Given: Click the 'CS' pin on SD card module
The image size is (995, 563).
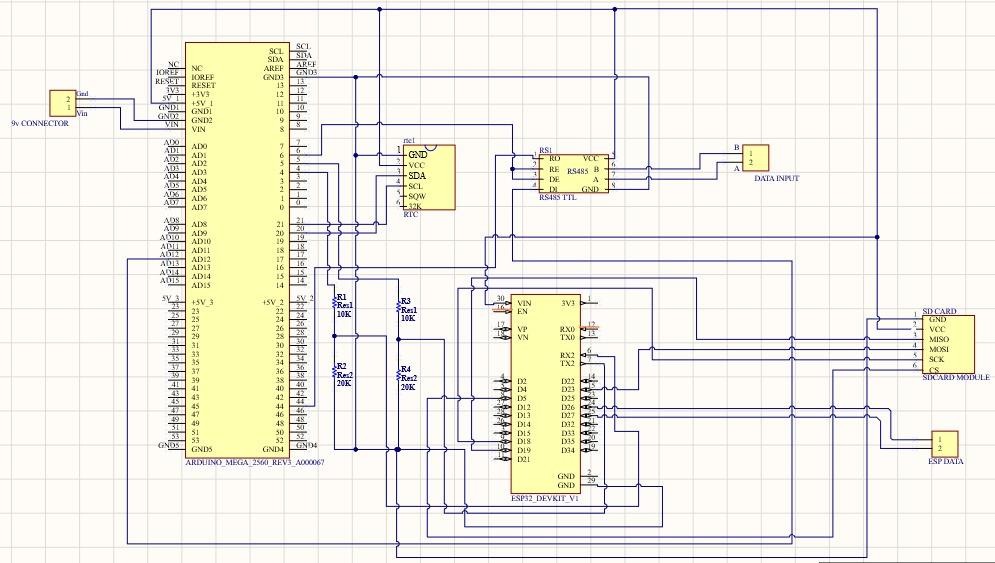Looking at the screenshot, I should [933, 370].
